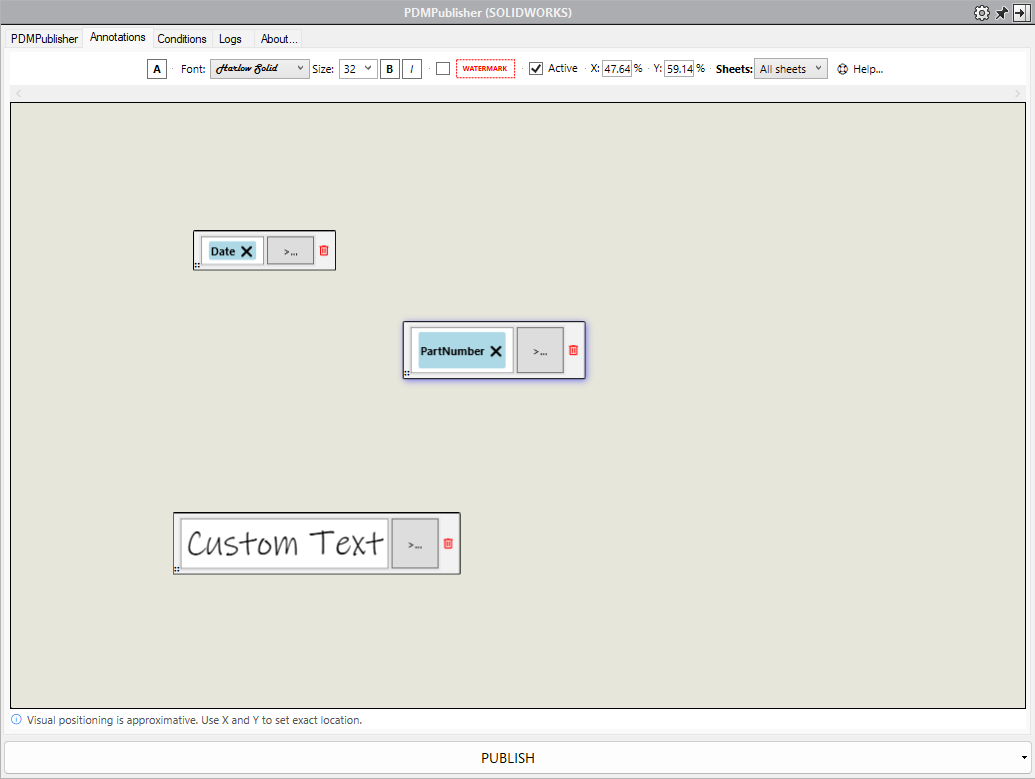Remove the PartNumber token with its X
The image size is (1035, 779).
coord(496,350)
